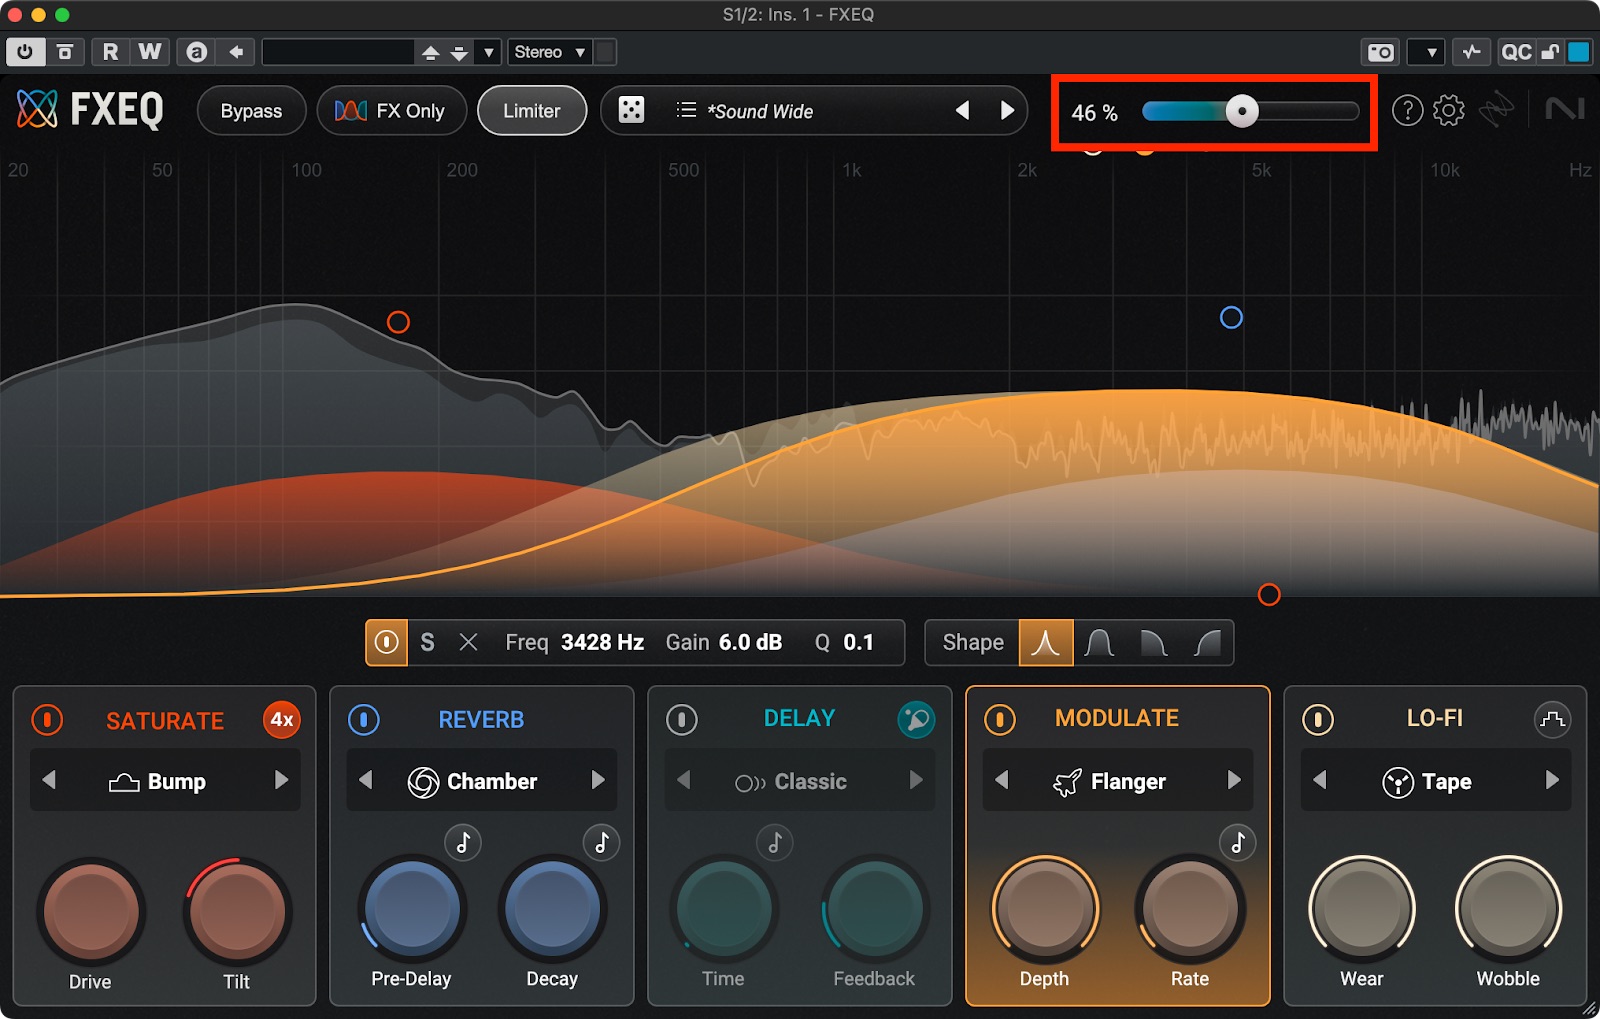The height and width of the screenshot is (1019, 1600).
Task: Click the Lo-Fi stepped waveform icon
Action: click(x=1552, y=719)
